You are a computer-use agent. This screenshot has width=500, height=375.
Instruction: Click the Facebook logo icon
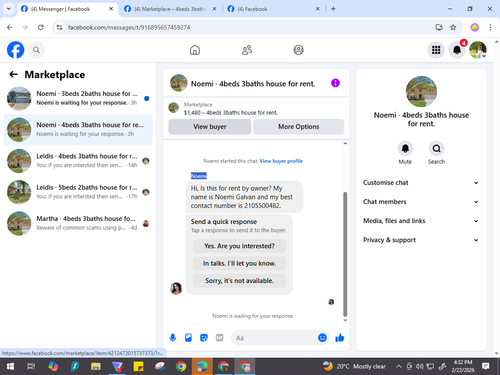15,50
